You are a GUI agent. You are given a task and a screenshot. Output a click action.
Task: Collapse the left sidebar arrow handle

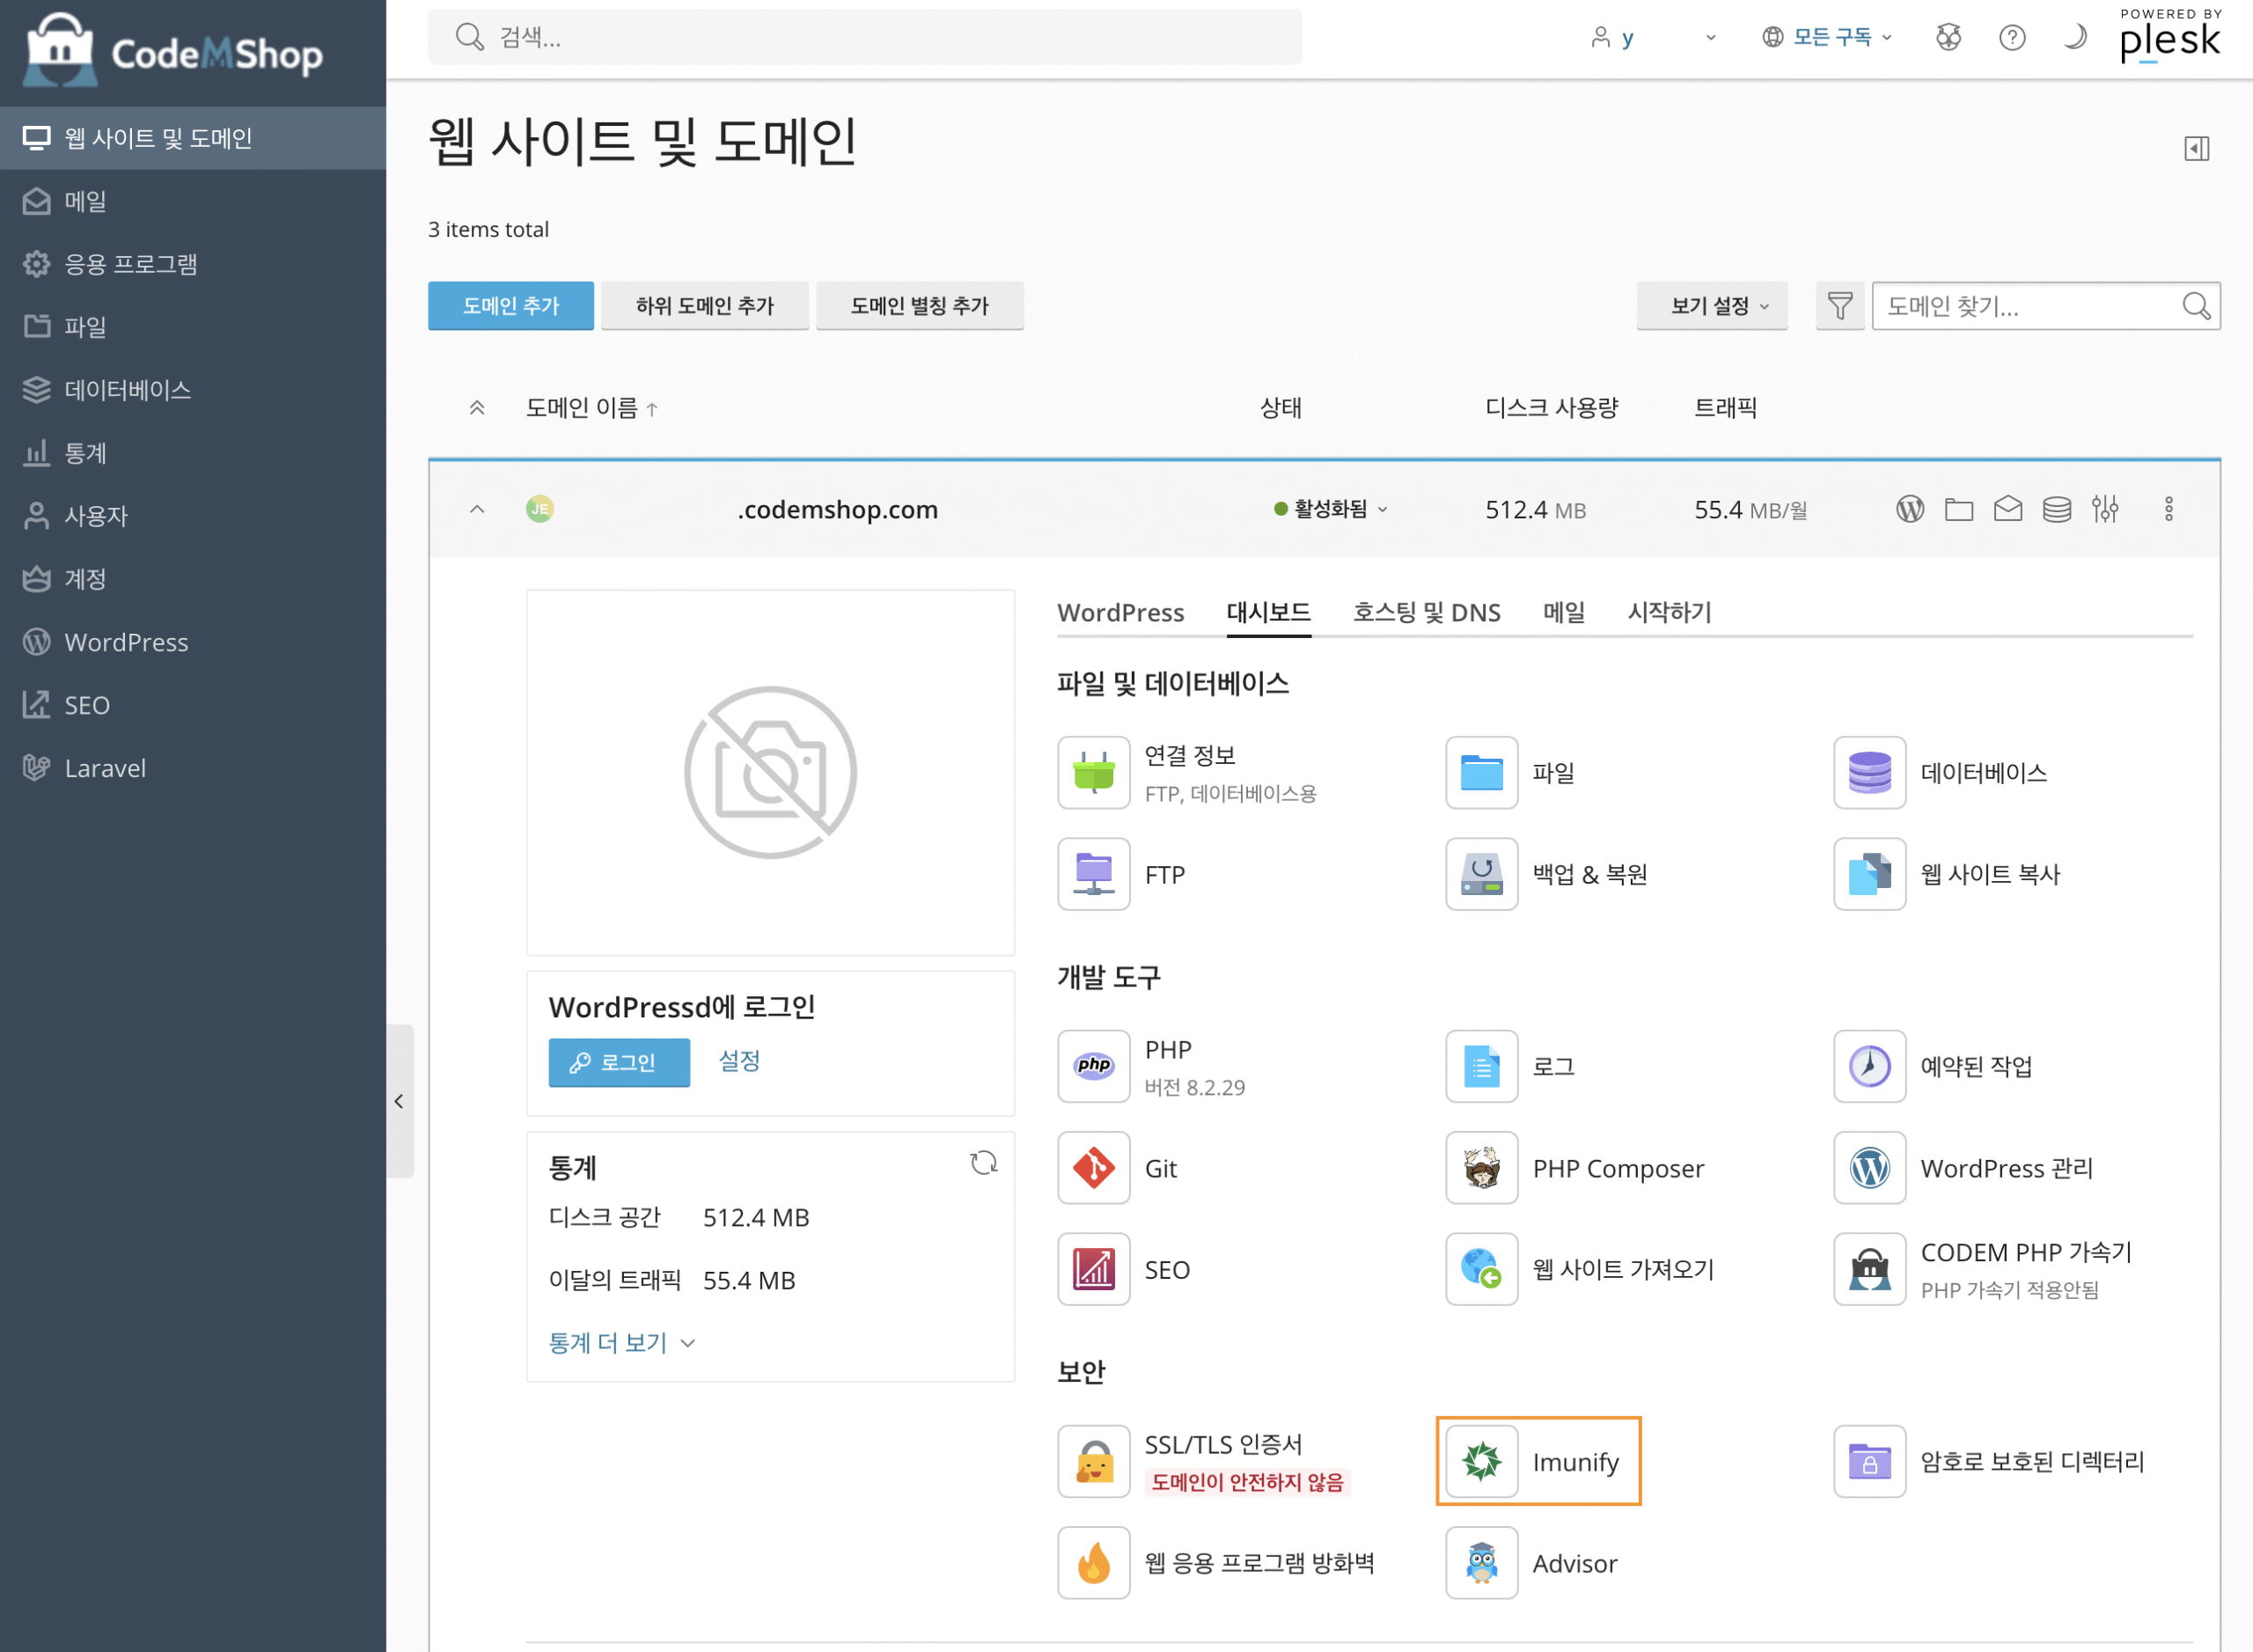(x=399, y=1101)
